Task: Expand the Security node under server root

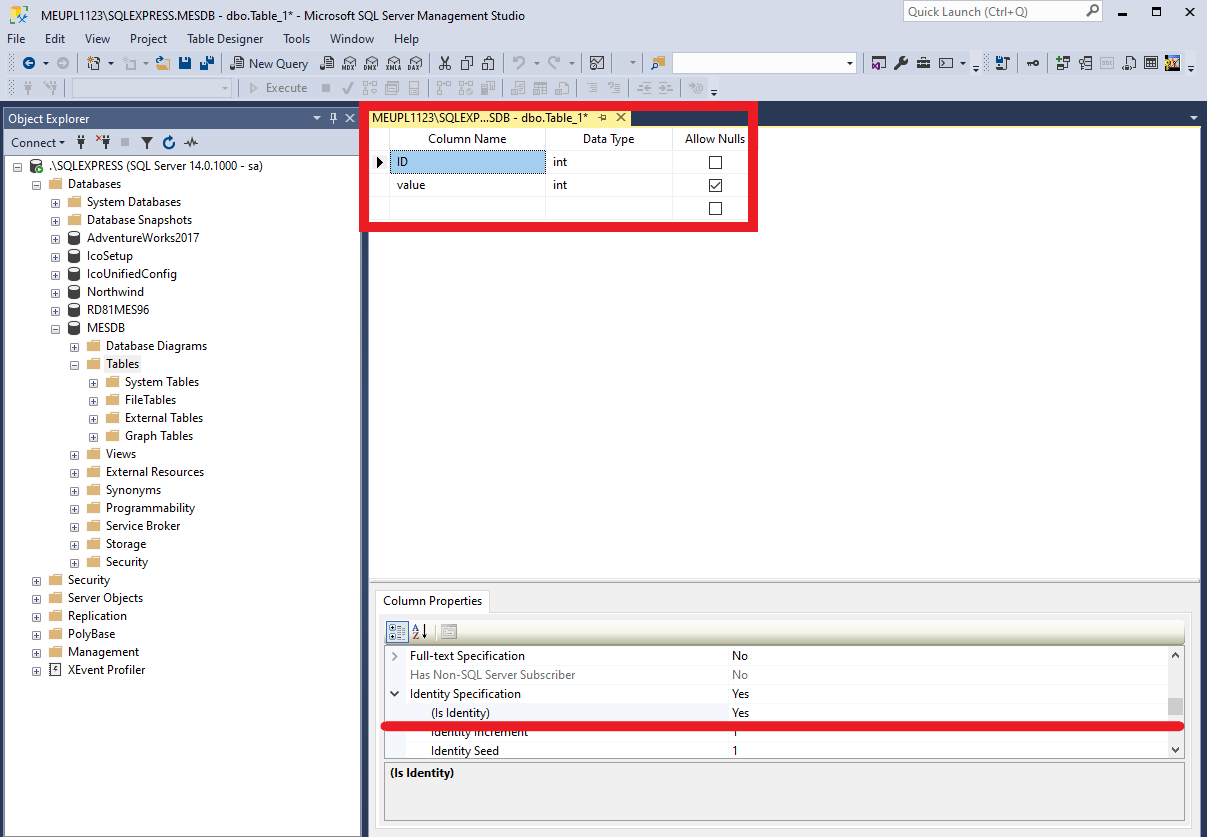Action: click(37, 580)
